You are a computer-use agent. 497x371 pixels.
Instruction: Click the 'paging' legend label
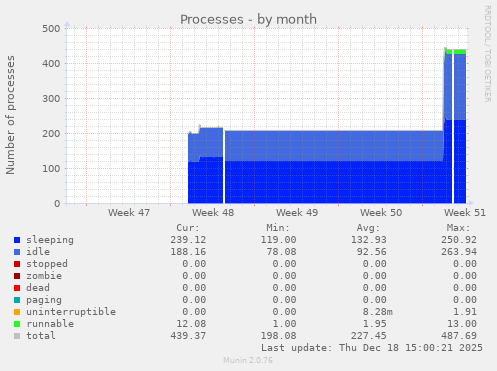pos(44,300)
